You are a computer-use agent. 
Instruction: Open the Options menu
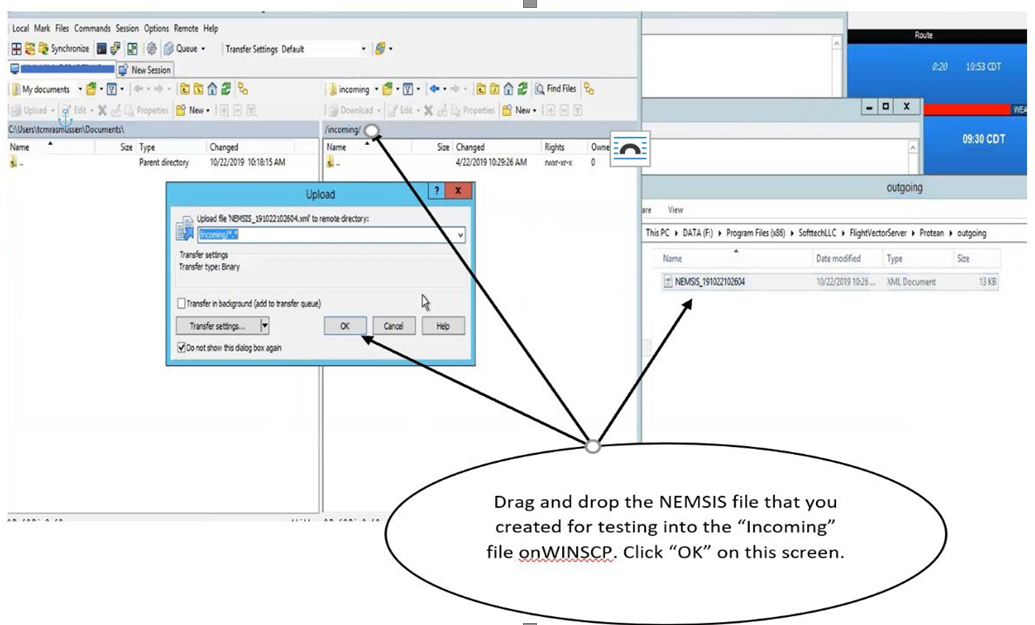pos(156,28)
